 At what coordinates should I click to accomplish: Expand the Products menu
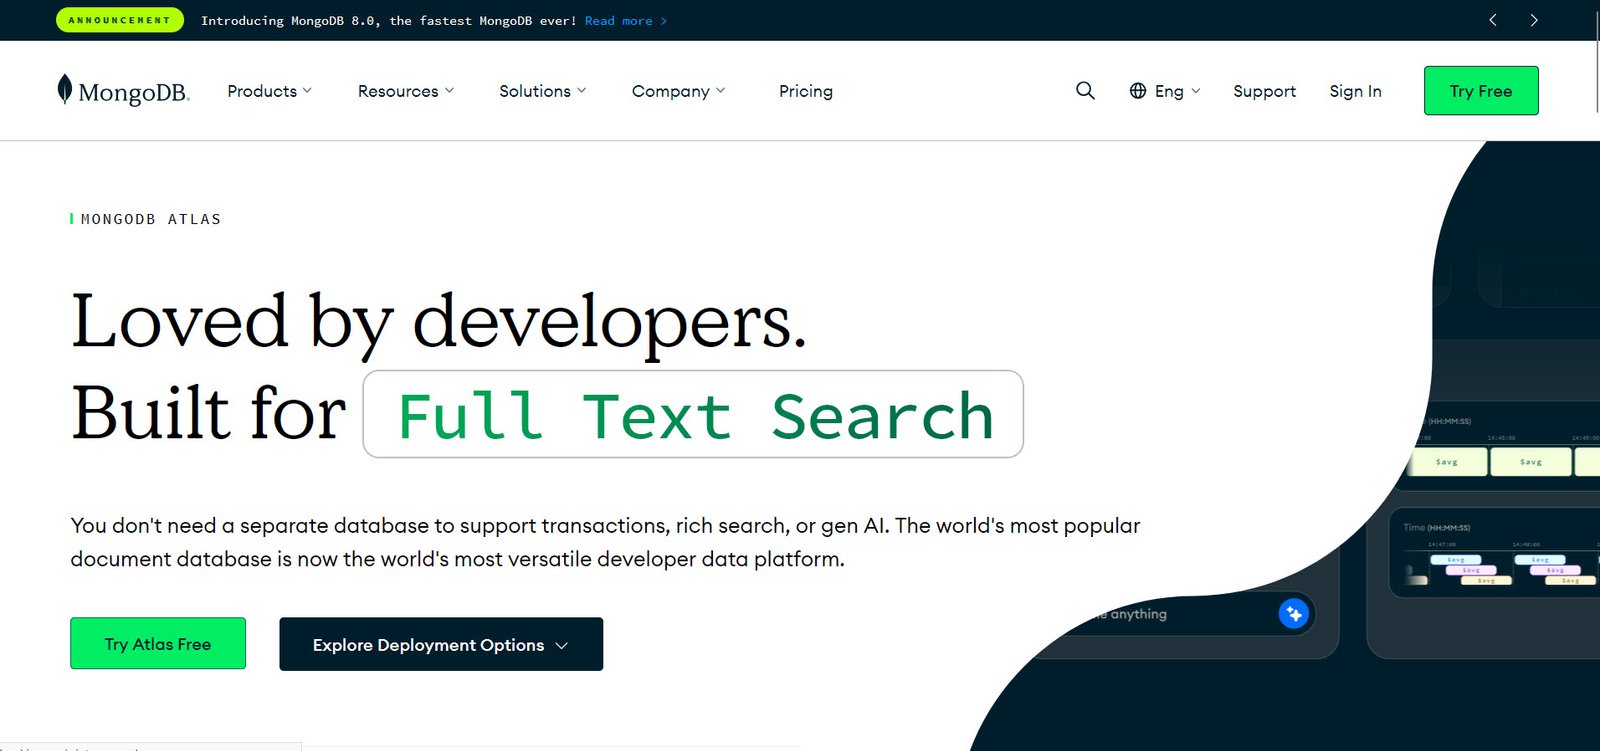point(269,91)
